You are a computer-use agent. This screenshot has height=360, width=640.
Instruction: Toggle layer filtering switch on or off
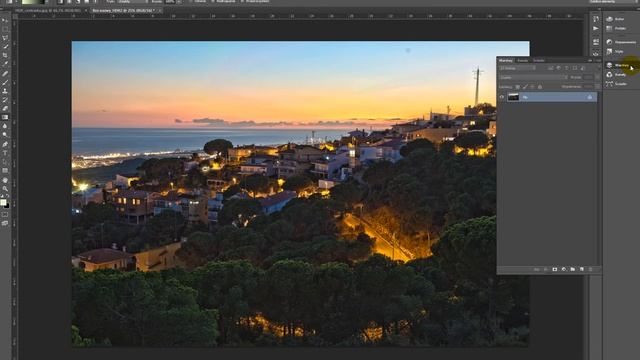pos(598,68)
